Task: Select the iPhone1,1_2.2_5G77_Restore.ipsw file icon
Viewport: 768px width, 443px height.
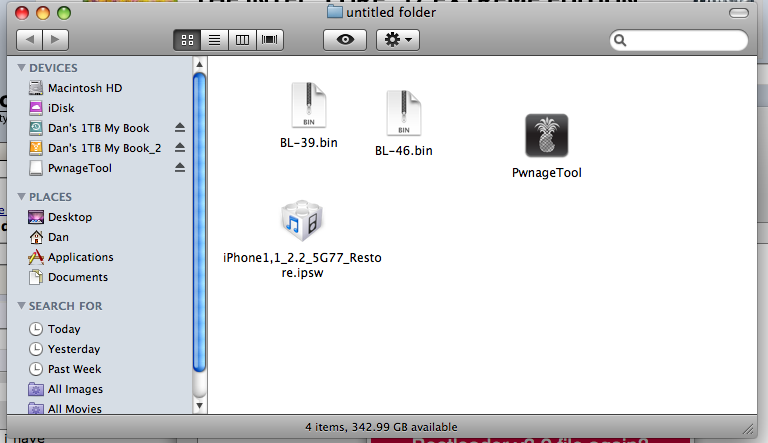Action: pyautogui.click(x=302, y=221)
